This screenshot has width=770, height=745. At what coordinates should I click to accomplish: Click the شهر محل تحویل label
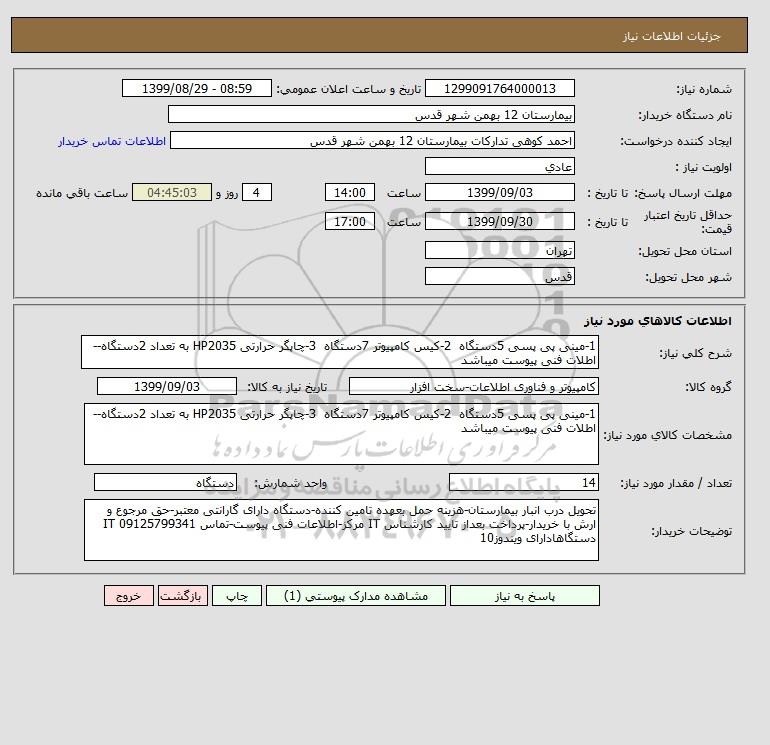688,277
